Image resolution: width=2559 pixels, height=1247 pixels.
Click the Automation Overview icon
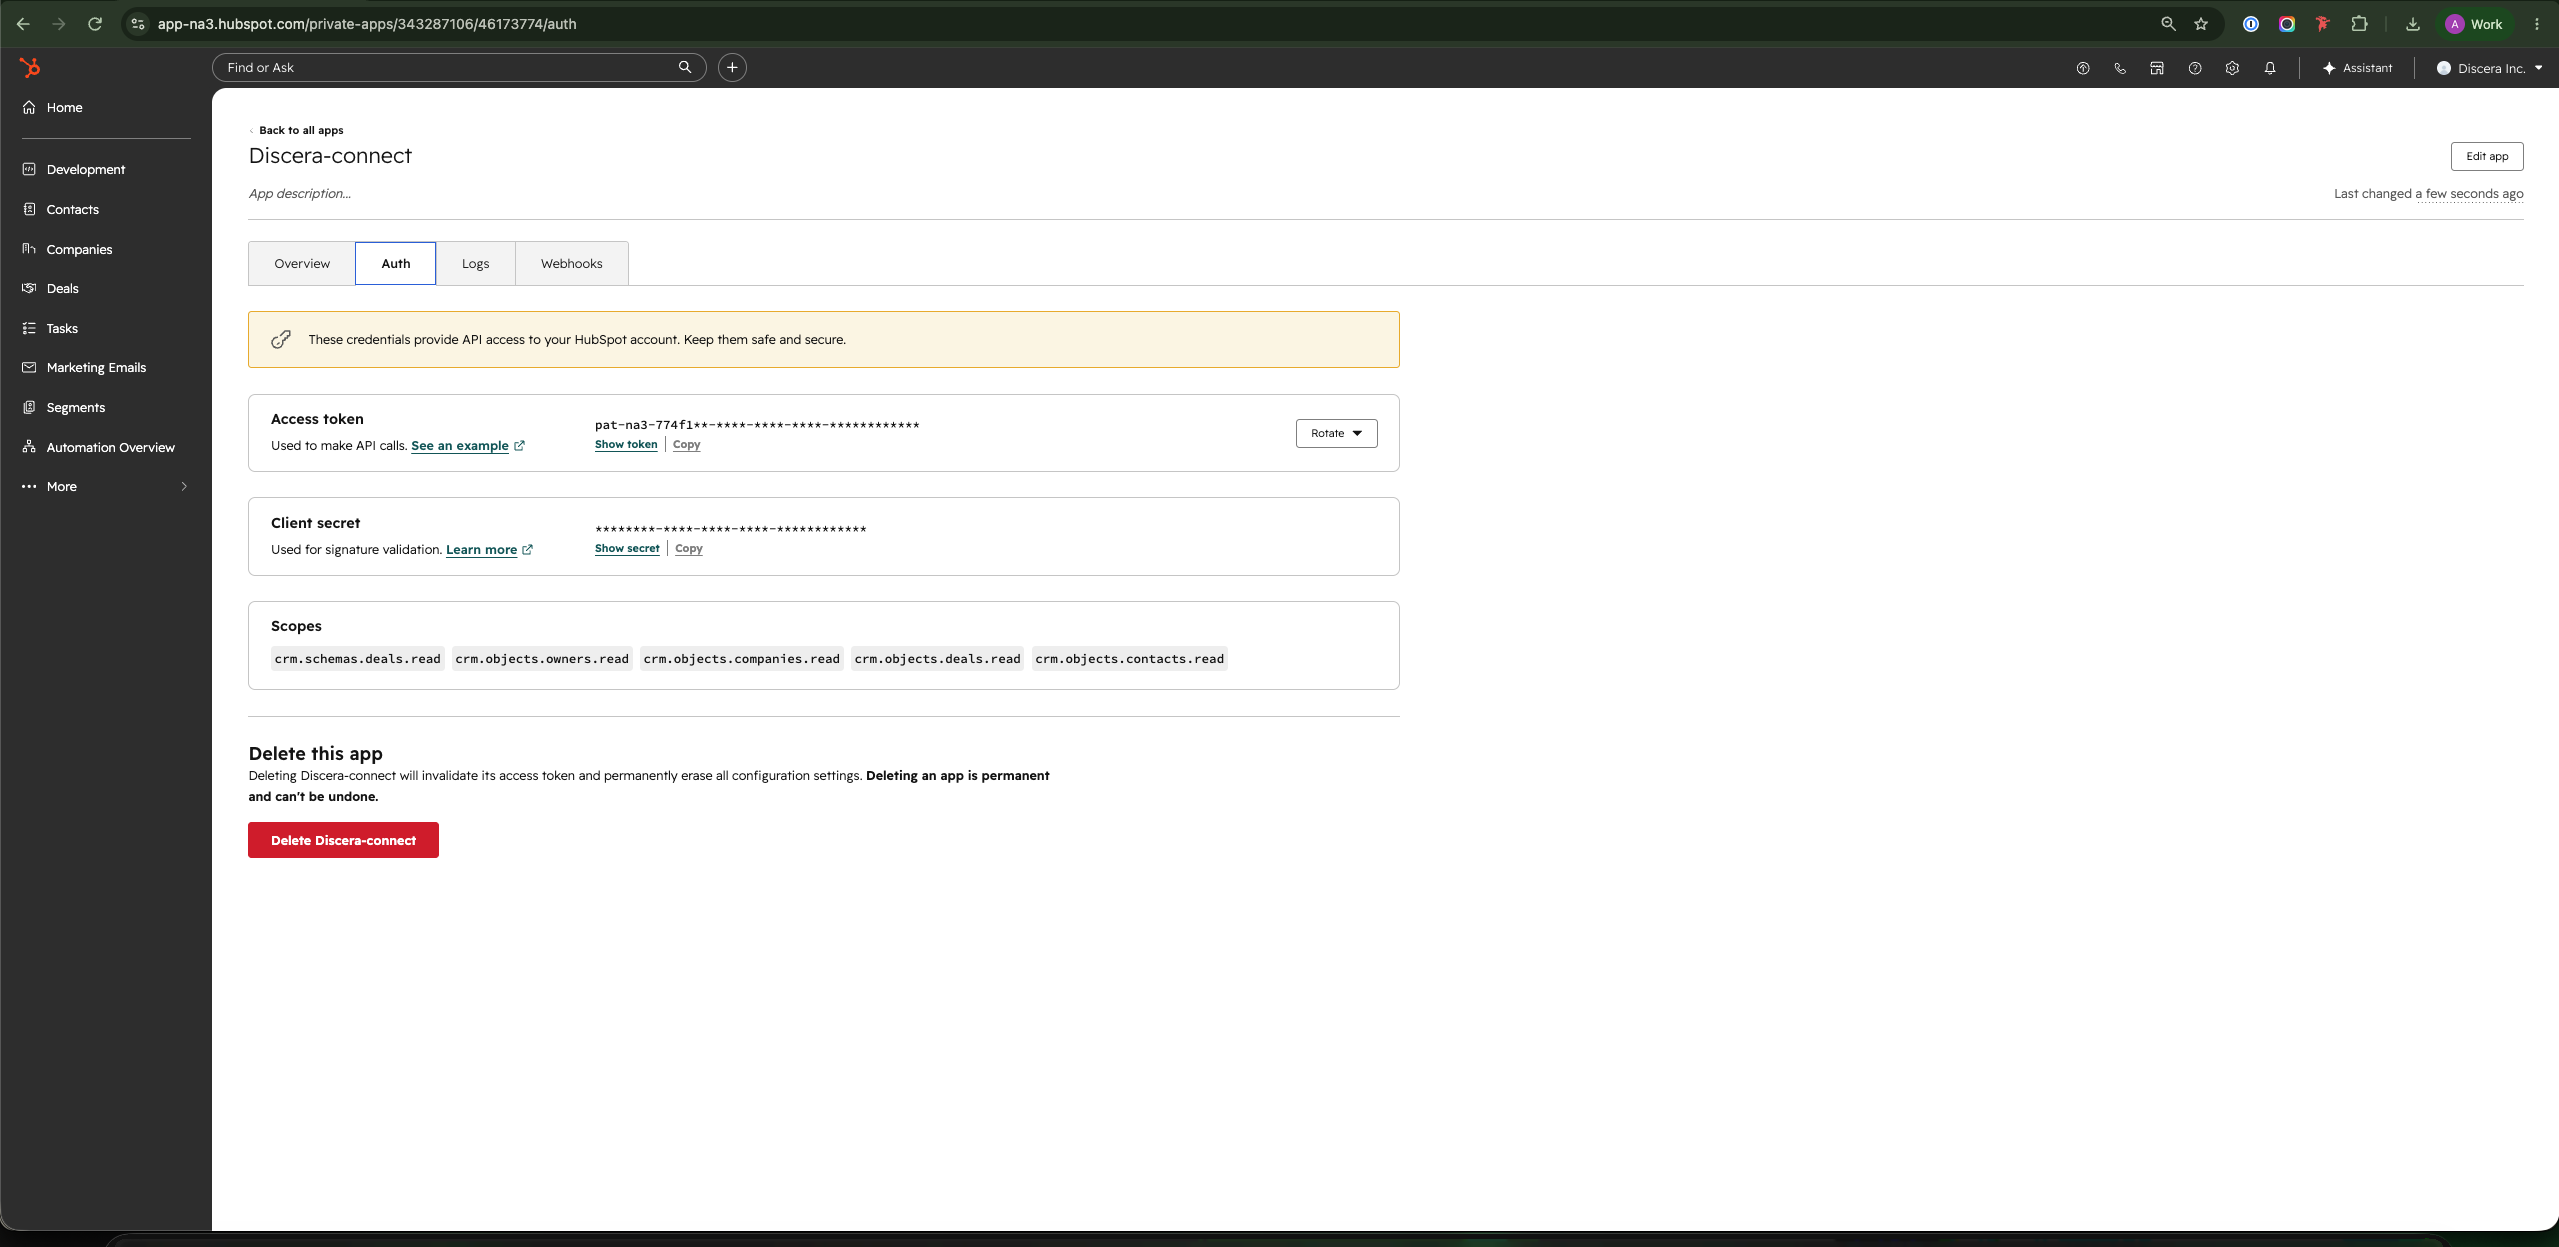tap(29, 447)
